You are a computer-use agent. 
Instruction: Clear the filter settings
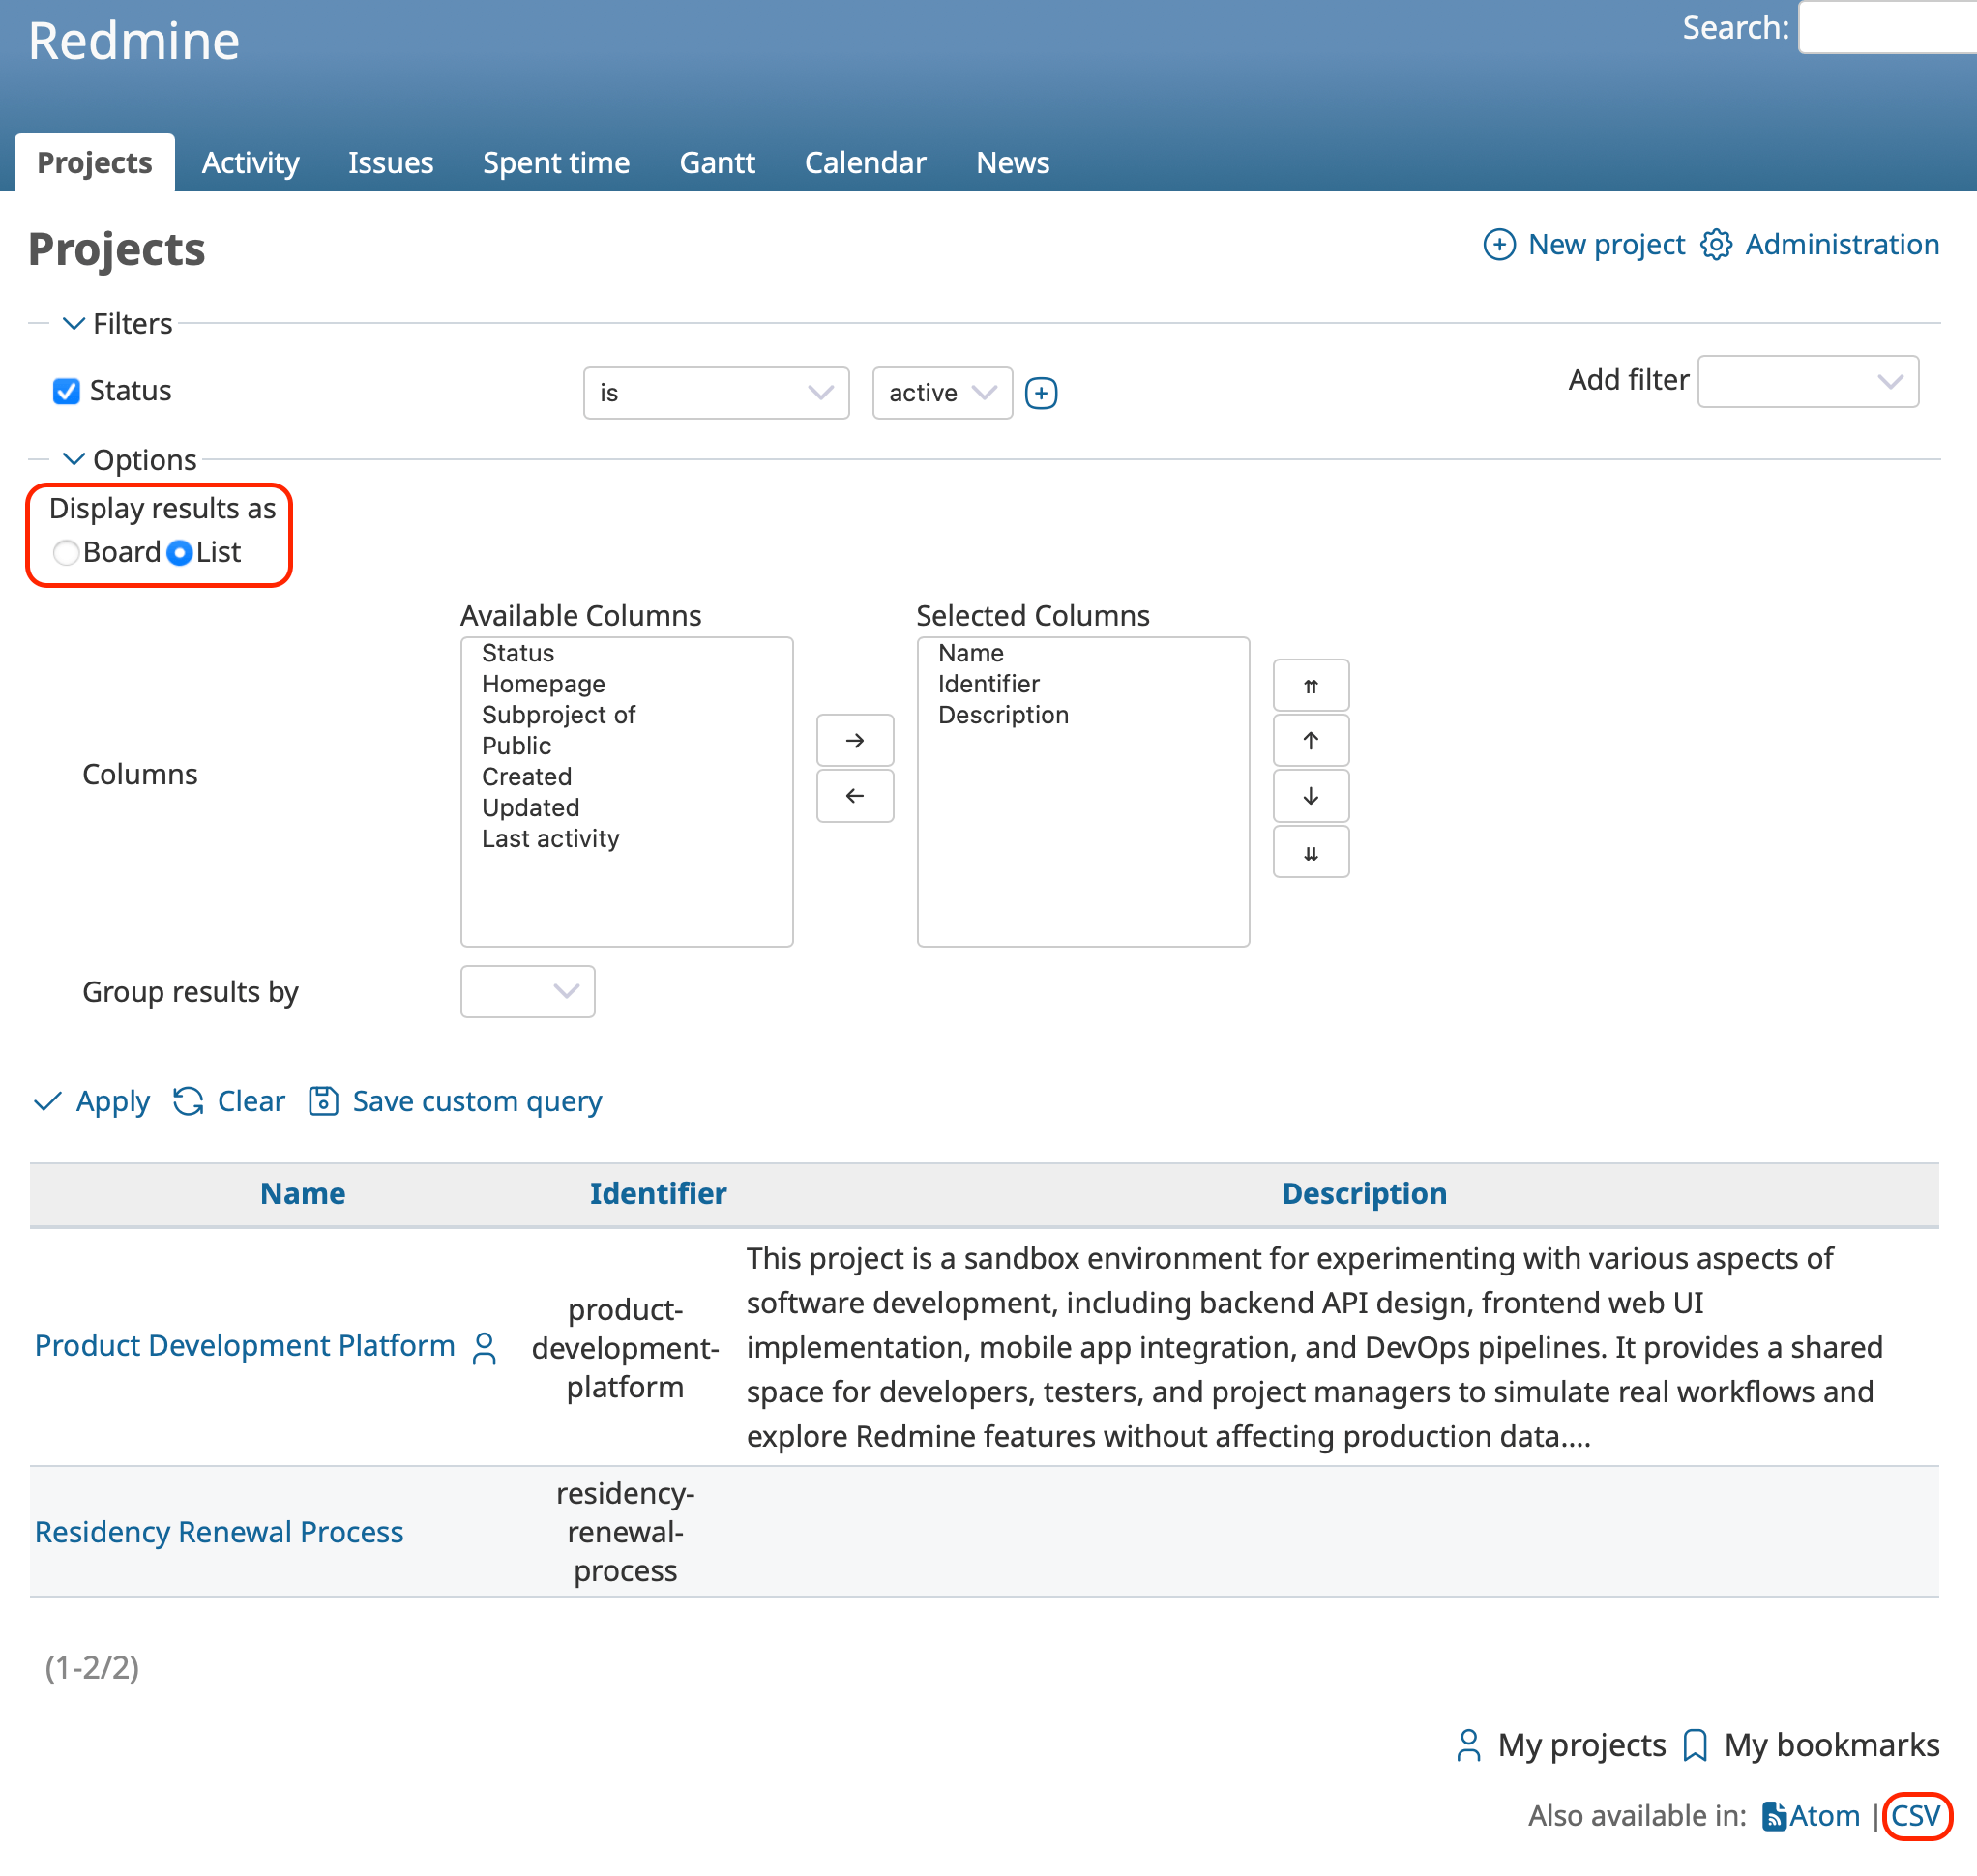[x=250, y=1101]
